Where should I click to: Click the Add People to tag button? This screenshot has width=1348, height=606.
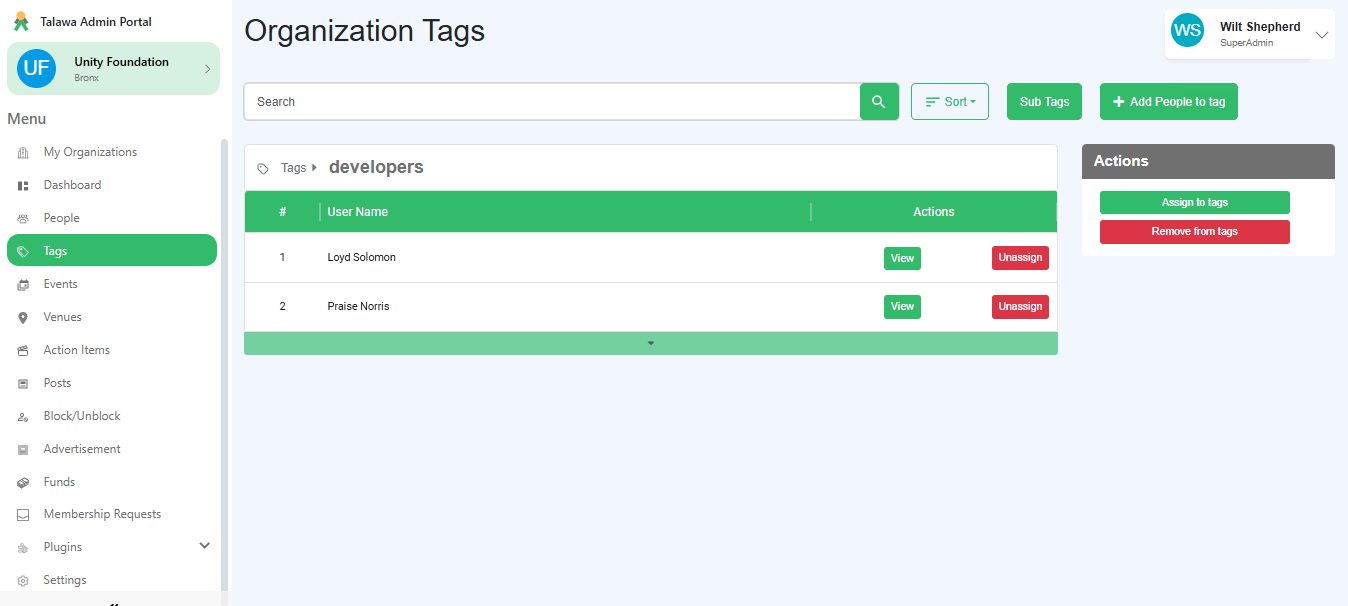pos(1168,102)
